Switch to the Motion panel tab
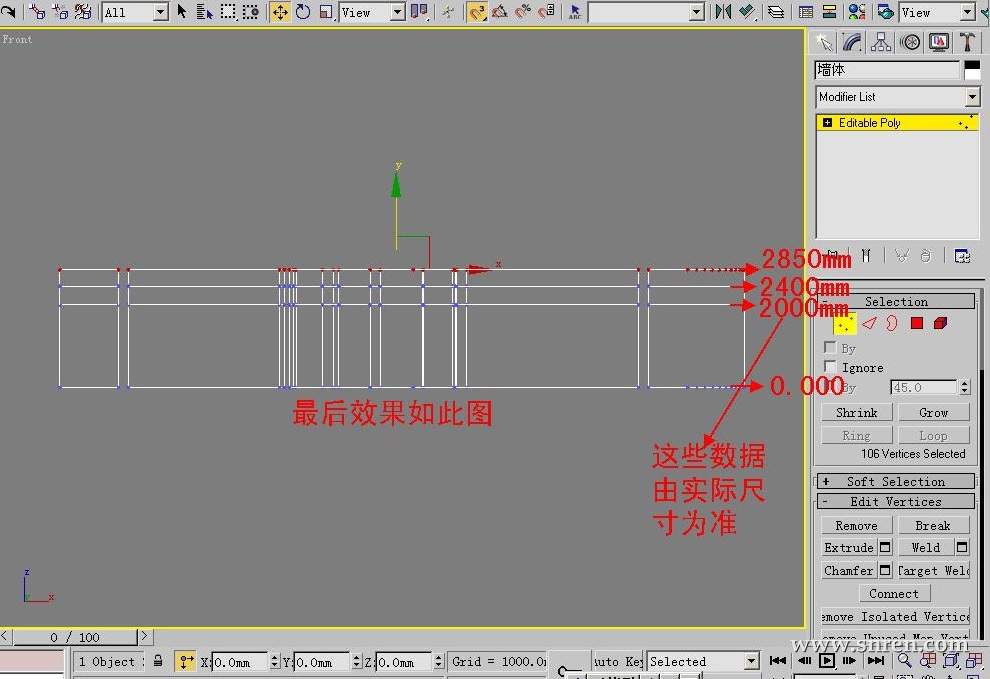Viewport: 990px width, 679px height. 910,42
